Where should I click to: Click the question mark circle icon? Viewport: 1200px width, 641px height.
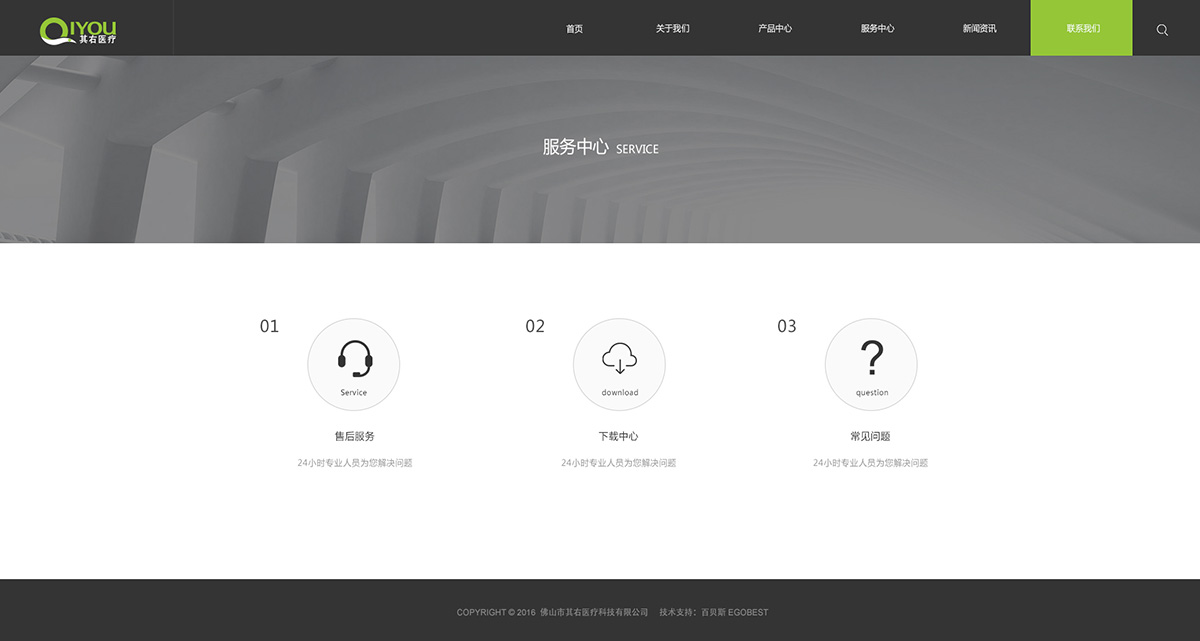871,365
